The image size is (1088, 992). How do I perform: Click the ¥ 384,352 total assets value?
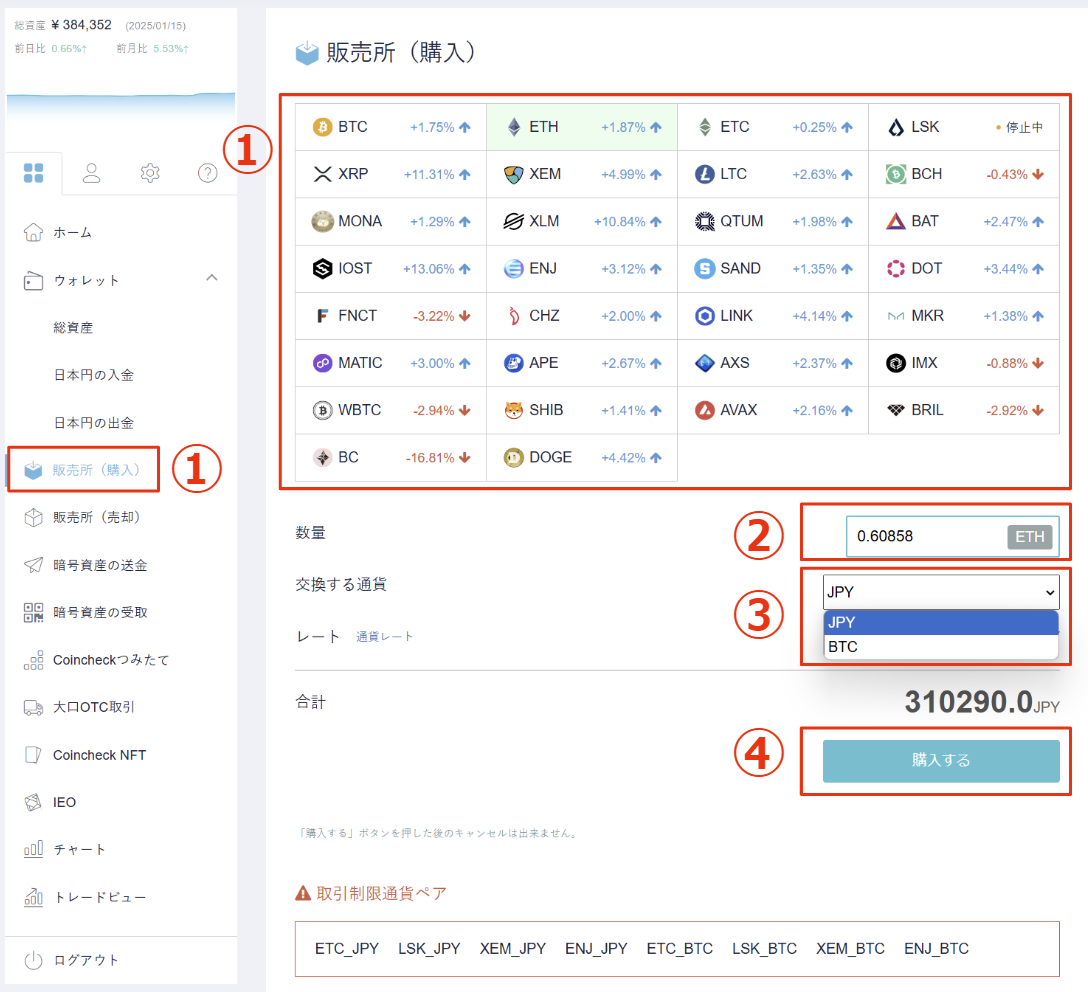pos(81,25)
